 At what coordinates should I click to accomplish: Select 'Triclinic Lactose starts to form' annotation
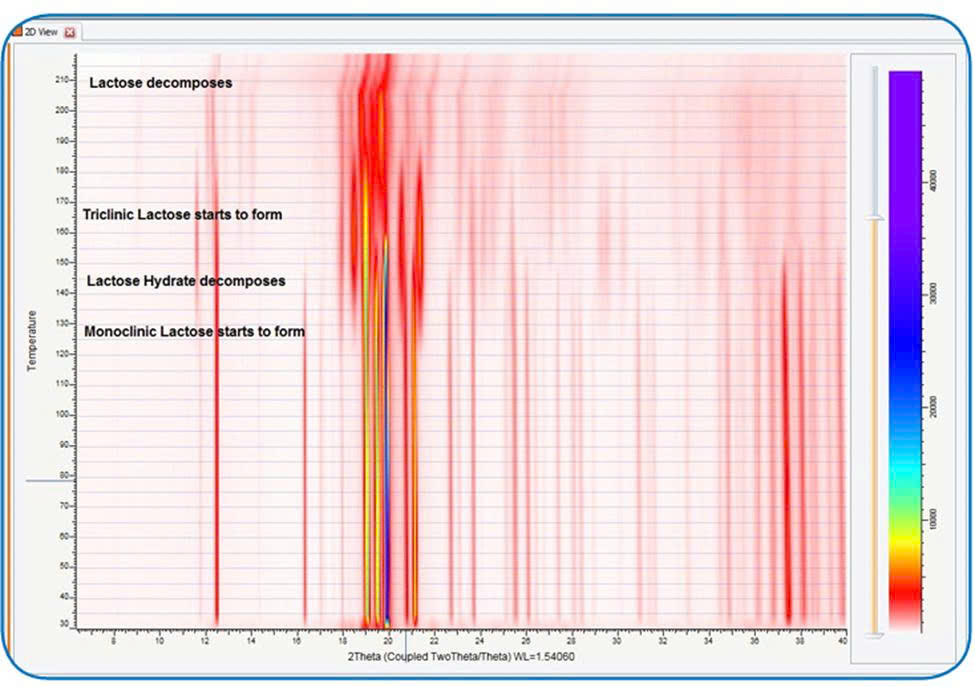click(x=182, y=214)
